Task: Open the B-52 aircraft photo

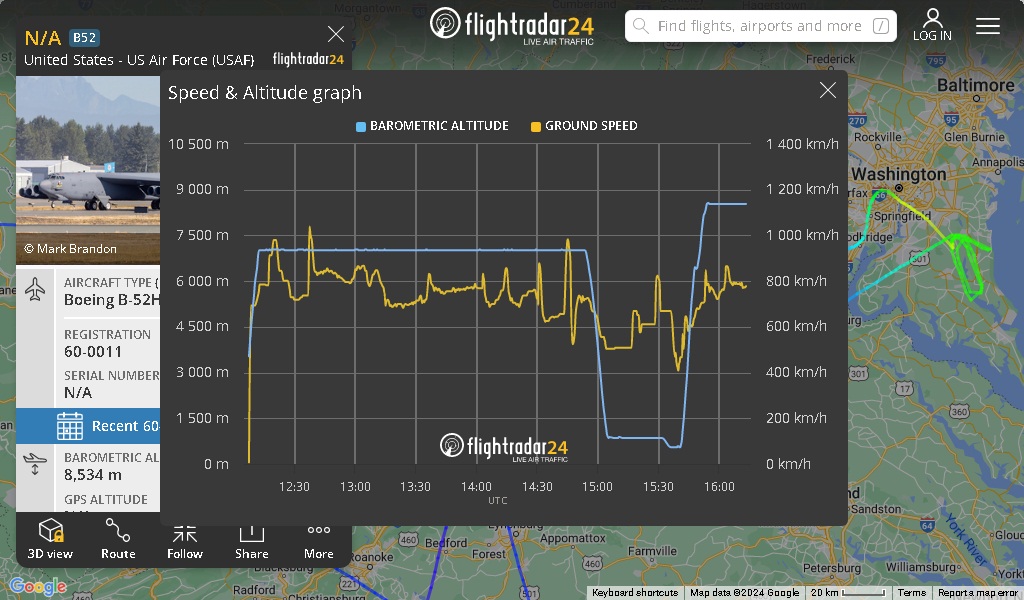Action: [88, 170]
